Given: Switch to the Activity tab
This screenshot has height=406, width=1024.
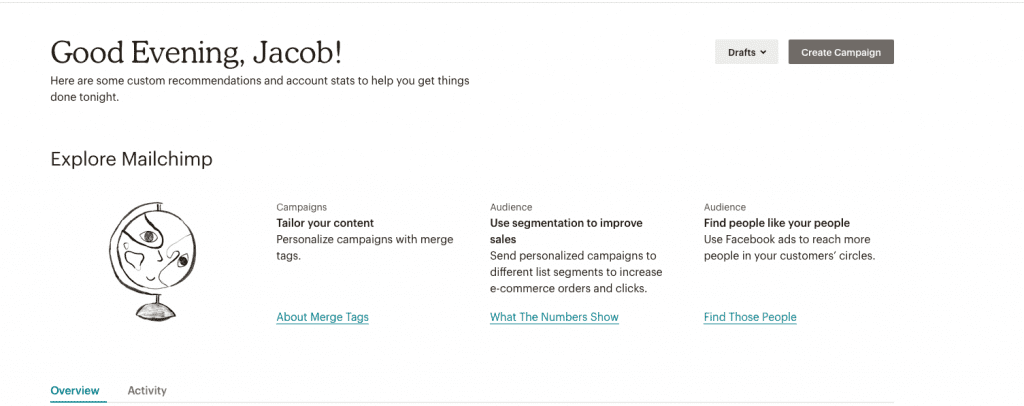Looking at the screenshot, I should 147,390.
